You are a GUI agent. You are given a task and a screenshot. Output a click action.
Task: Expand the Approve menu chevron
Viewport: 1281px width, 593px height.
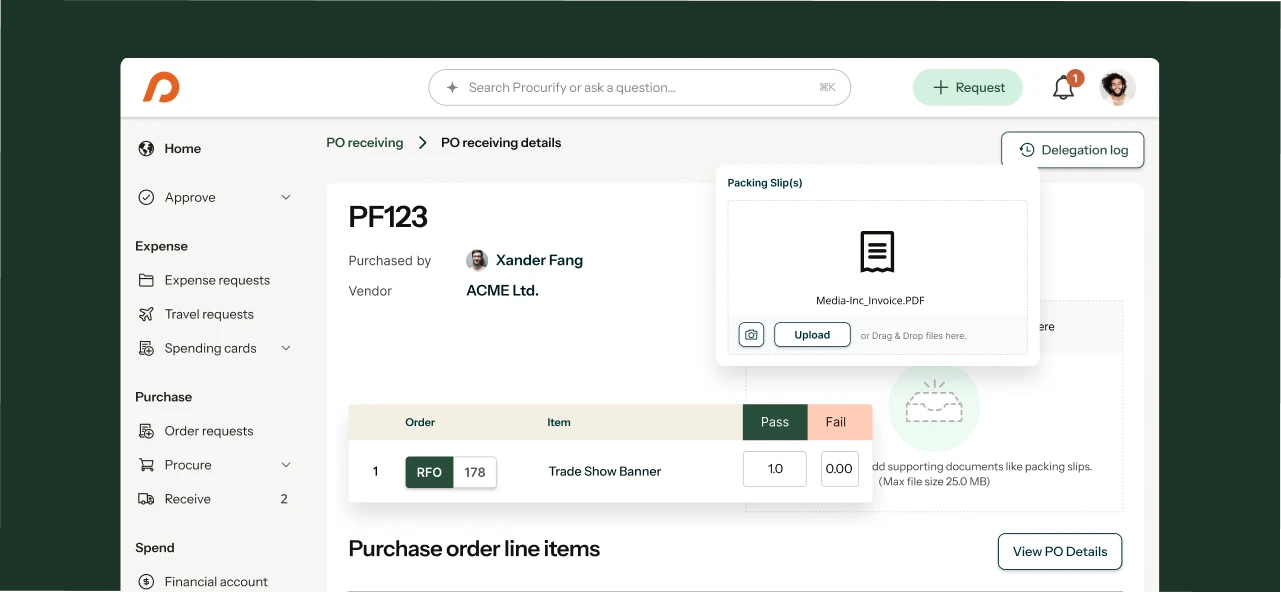(x=286, y=197)
